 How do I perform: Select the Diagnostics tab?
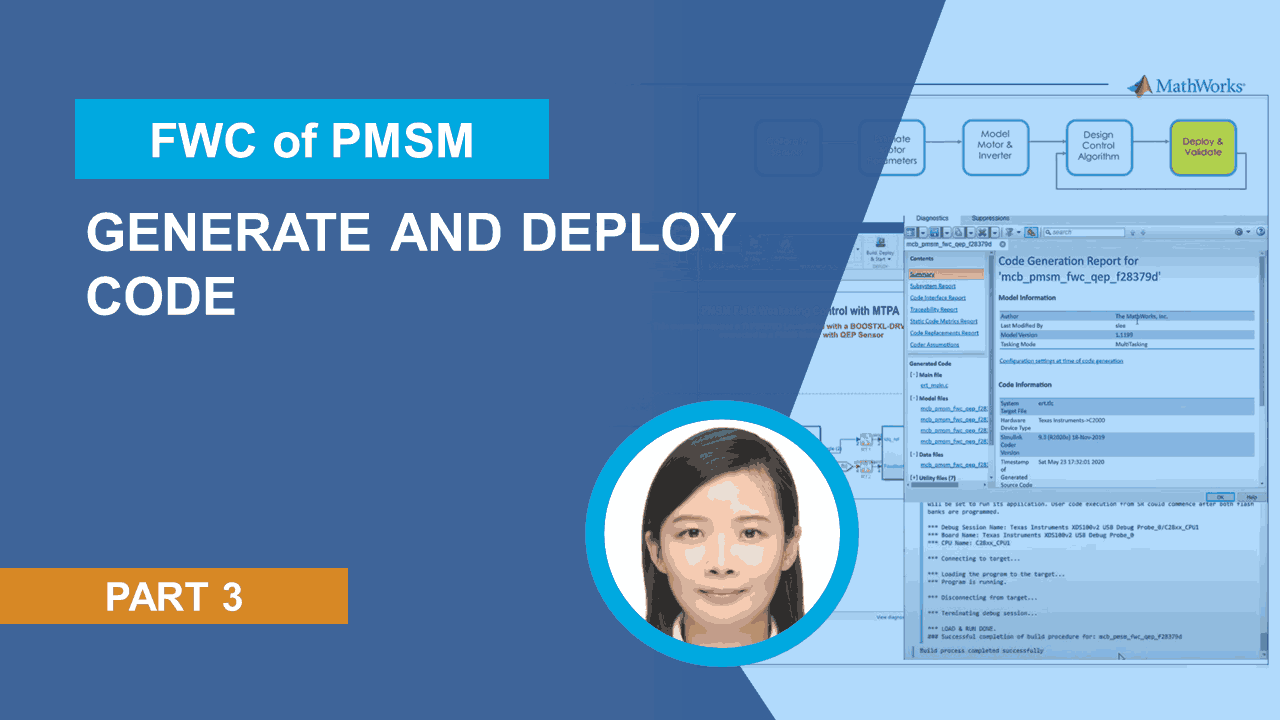pos(932,218)
